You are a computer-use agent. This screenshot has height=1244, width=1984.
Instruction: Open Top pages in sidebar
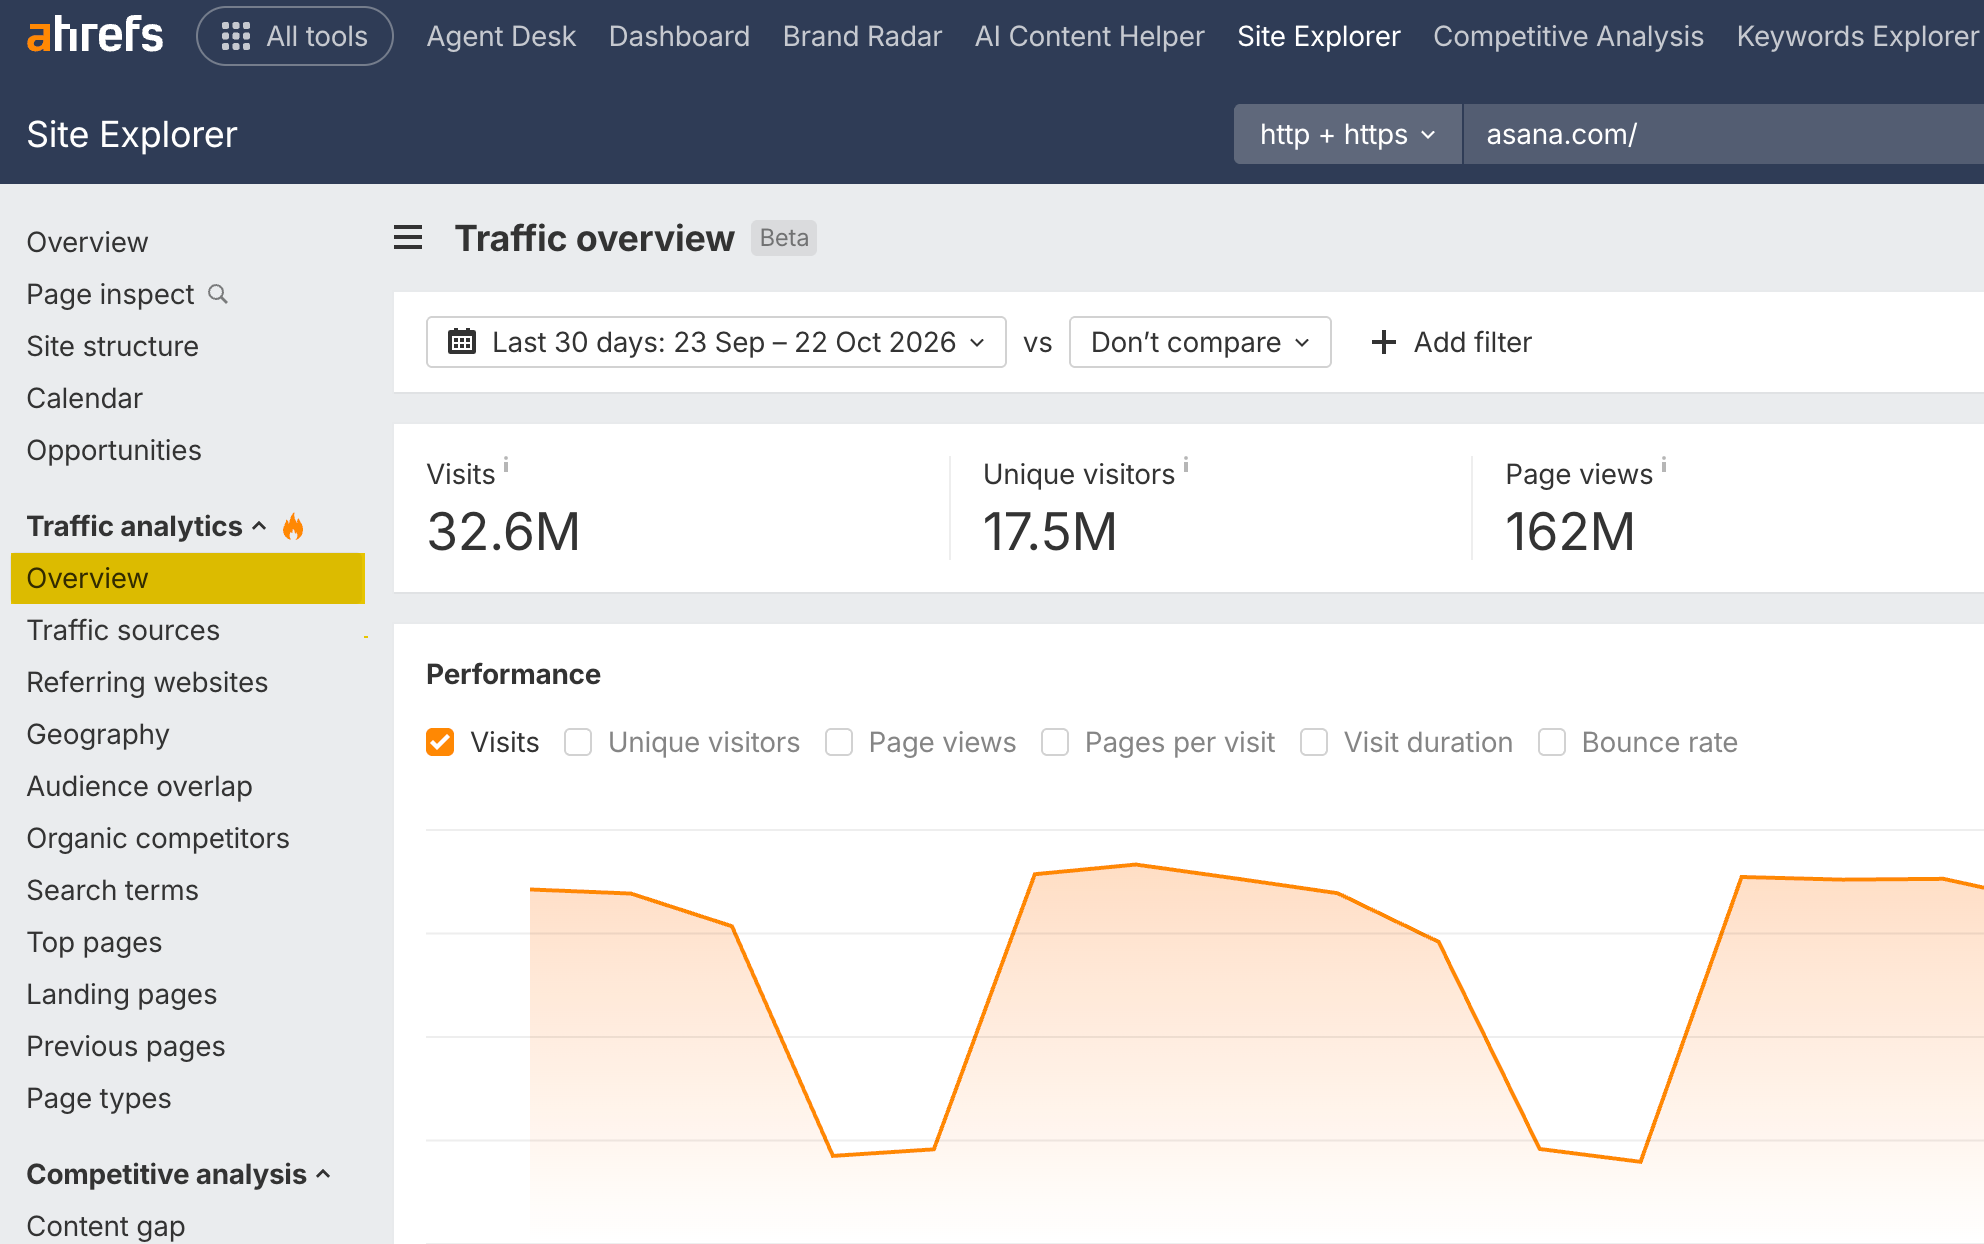click(94, 942)
